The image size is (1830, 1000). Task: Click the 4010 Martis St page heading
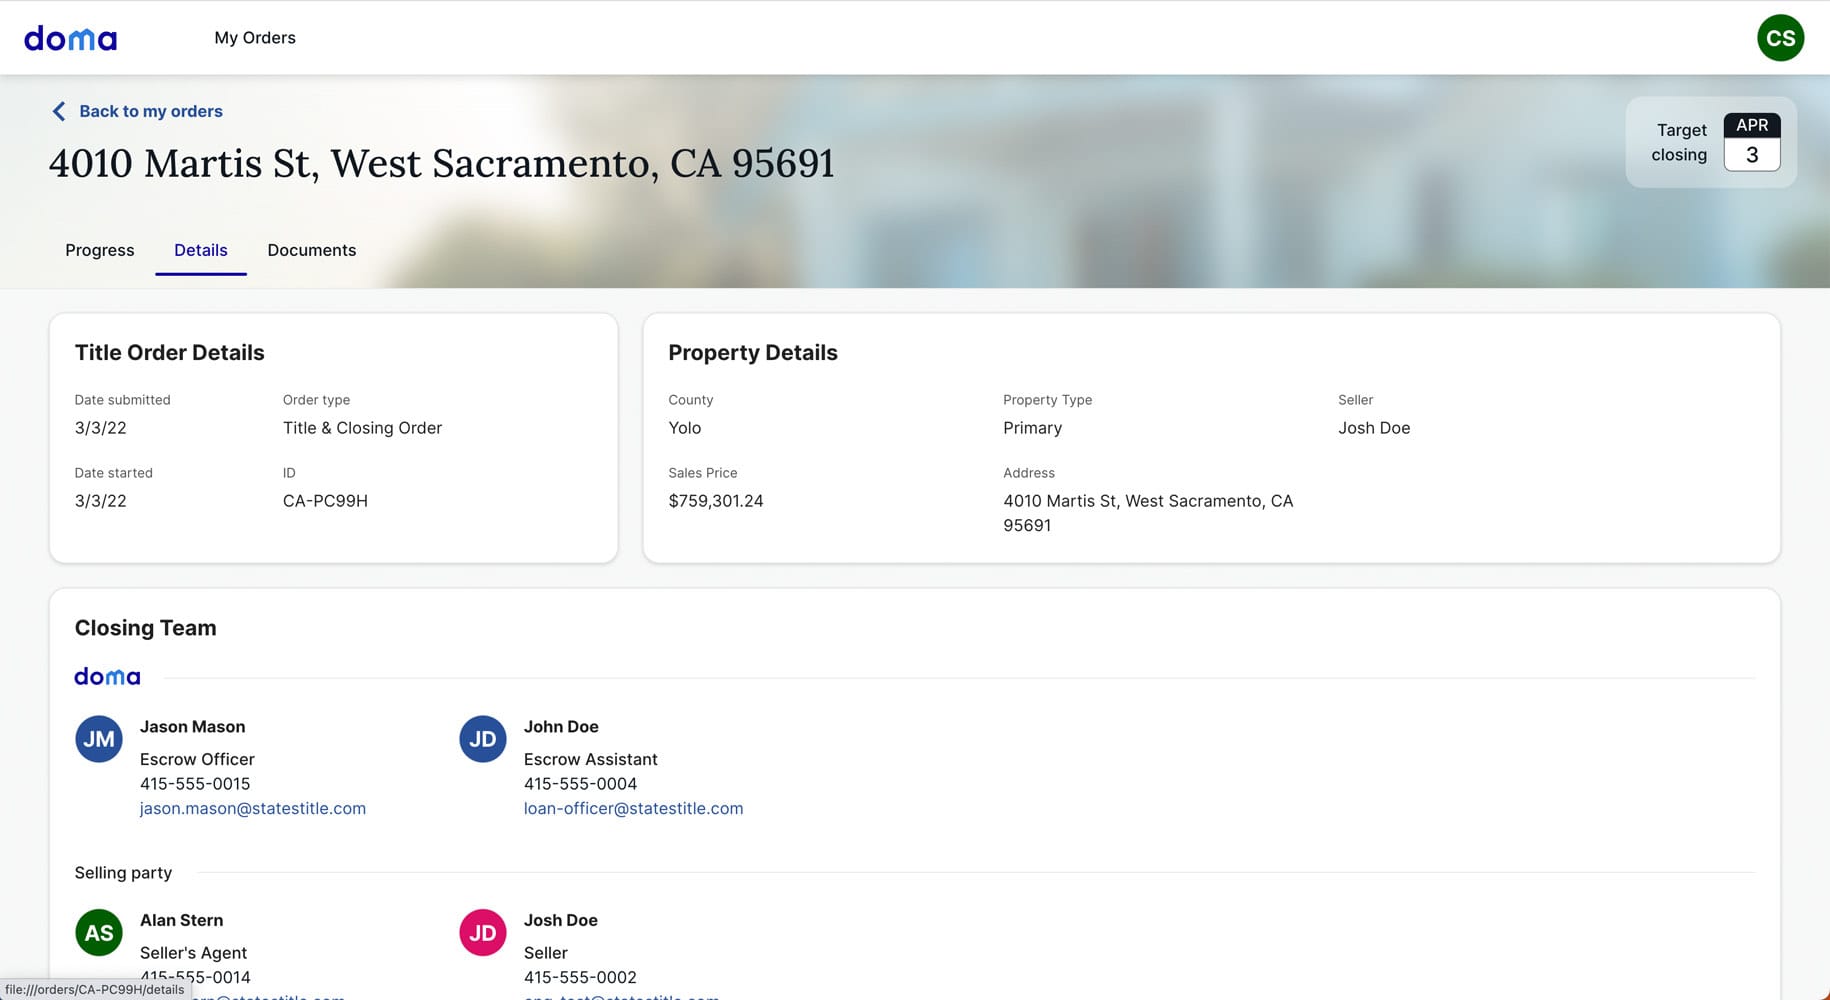pyautogui.click(x=441, y=163)
